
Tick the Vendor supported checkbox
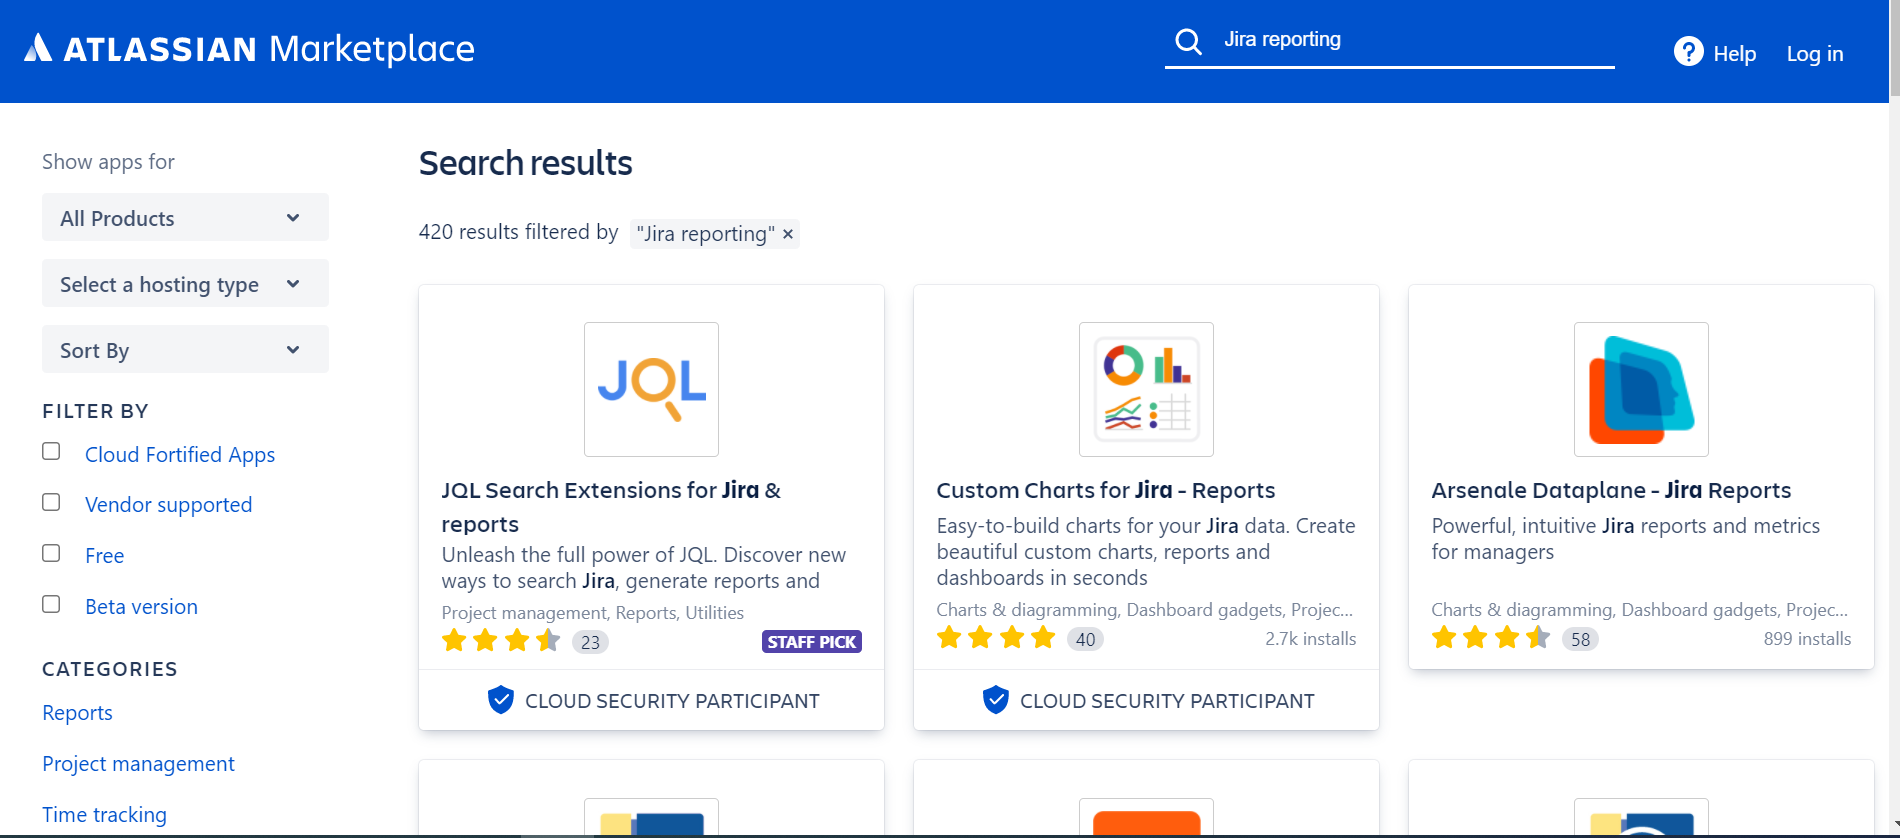click(x=51, y=502)
